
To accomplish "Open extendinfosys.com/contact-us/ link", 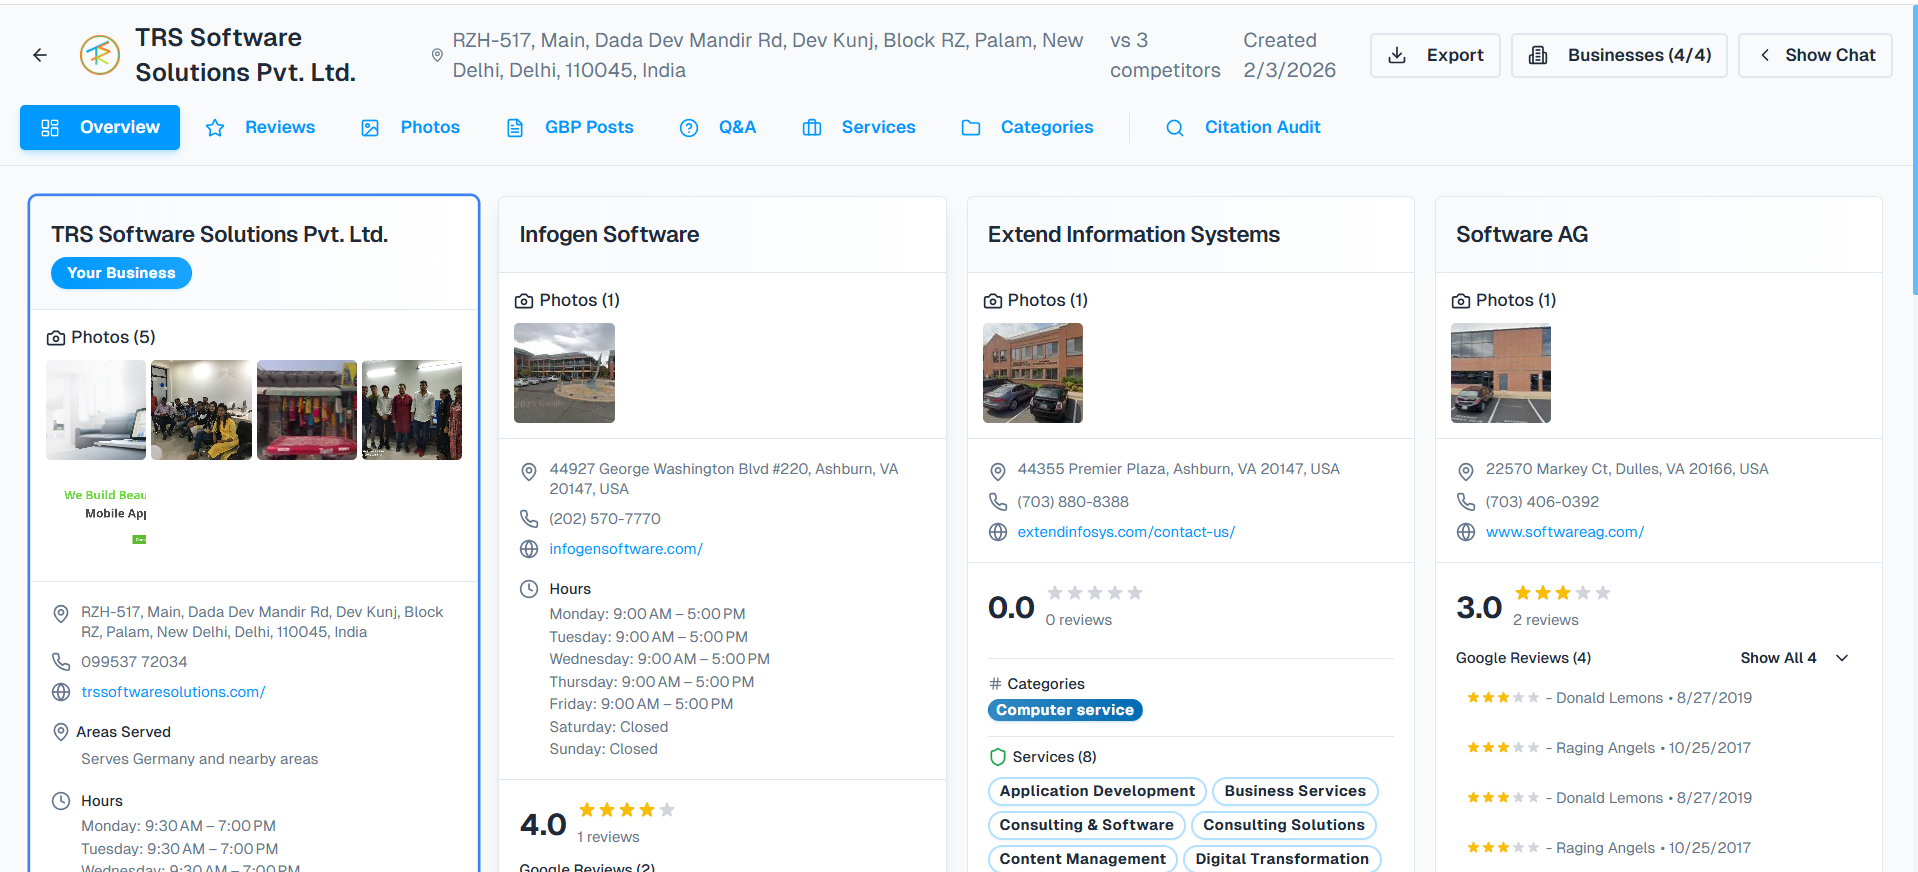I will pos(1126,532).
